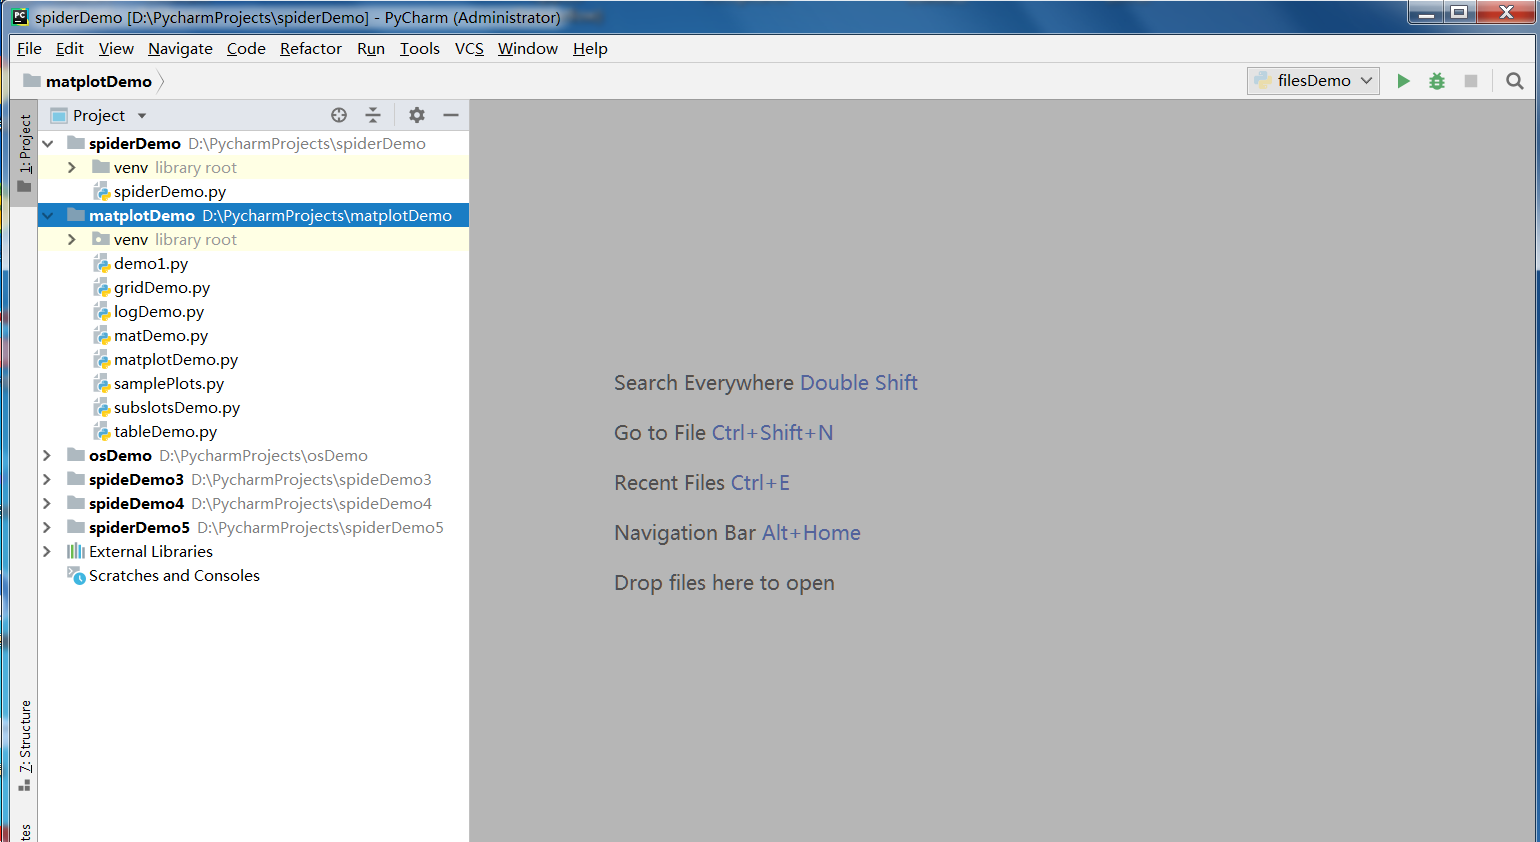Select gridDemo.py in project tree
The image size is (1540, 842).
click(162, 288)
